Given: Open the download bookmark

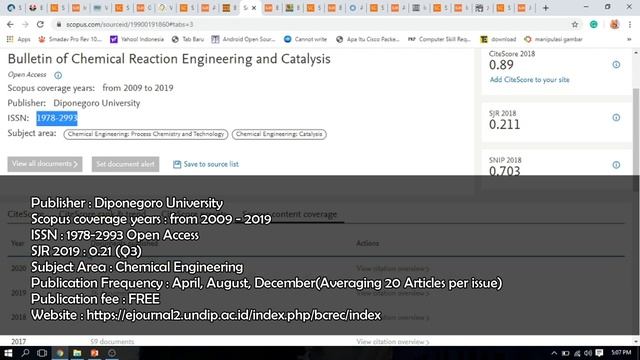Looking at the screenshot, I should [x=498, y=39].
